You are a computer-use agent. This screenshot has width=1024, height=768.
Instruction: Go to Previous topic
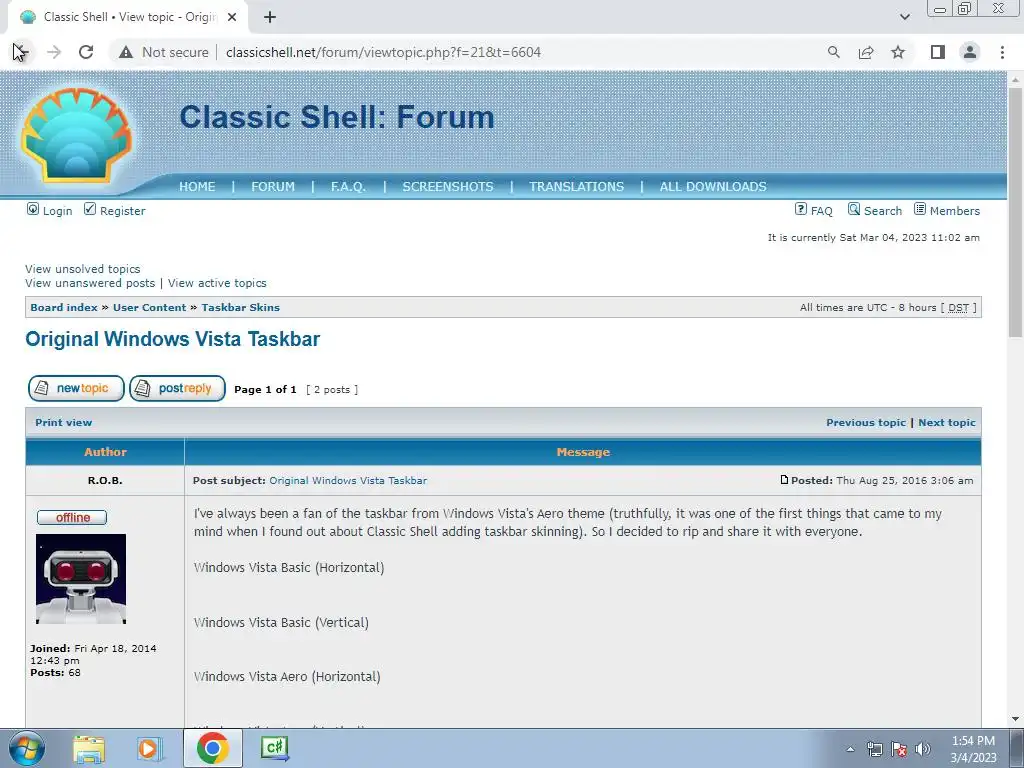(866, 423)
